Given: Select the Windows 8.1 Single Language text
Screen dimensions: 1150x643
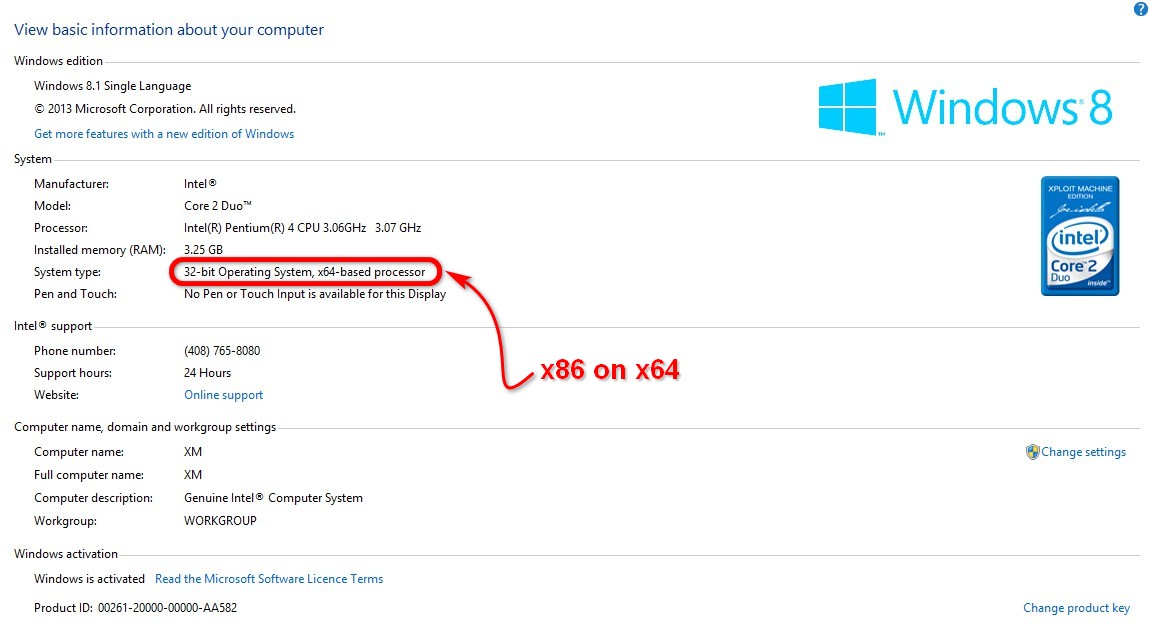Looking at the screenshot, I should (112, 86).
